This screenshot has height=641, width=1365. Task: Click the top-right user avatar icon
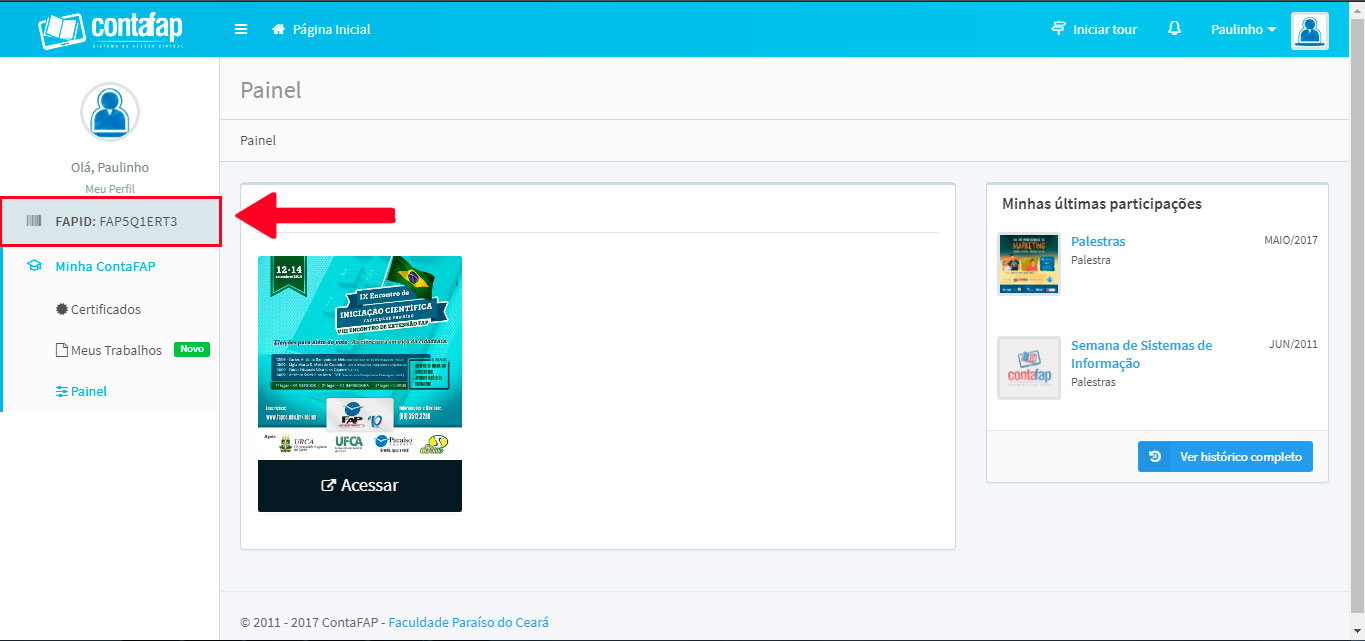1309,30
